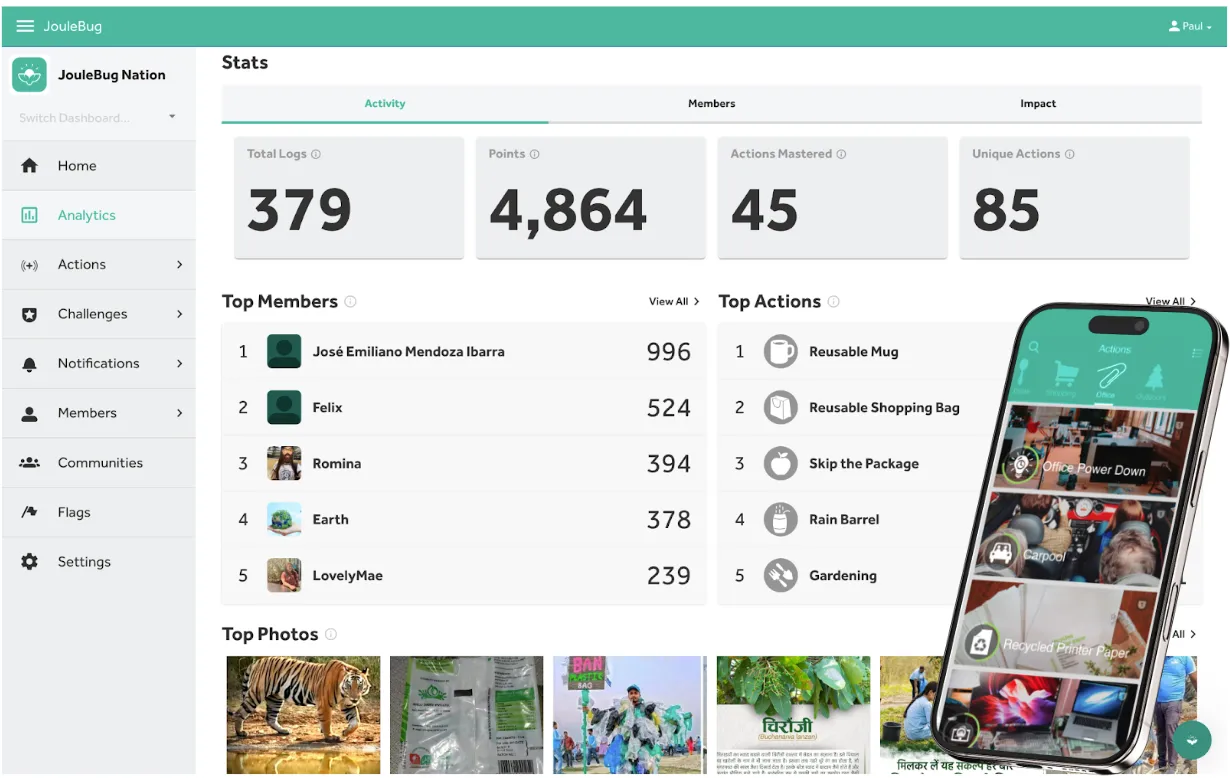Screen dimensions: 1230x778
Task: Switch to the Impact stats tab
Action: tap(1038, 104)
